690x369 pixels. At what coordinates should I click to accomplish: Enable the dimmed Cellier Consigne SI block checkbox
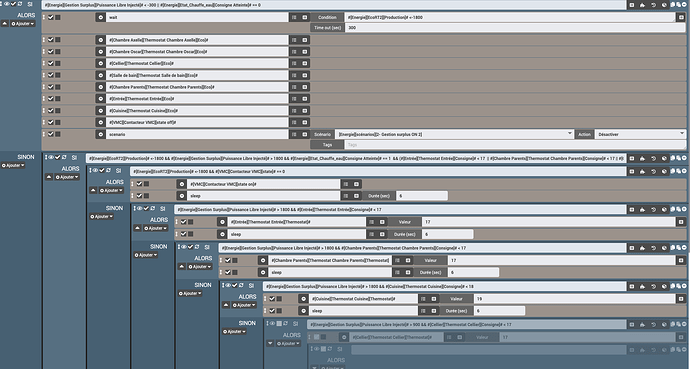tap(279, 324)
